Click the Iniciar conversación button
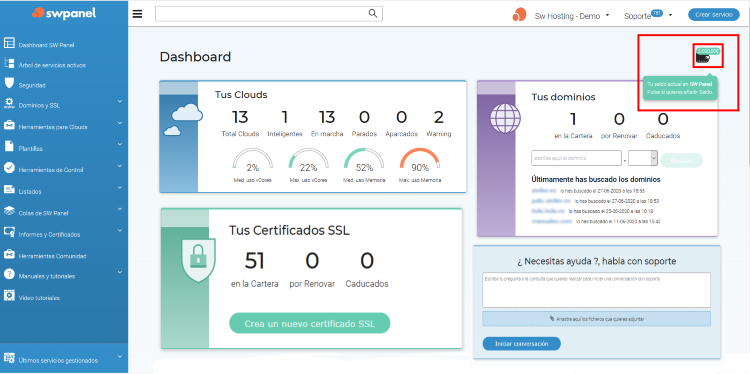750x374 pixels. pos(521,343)
